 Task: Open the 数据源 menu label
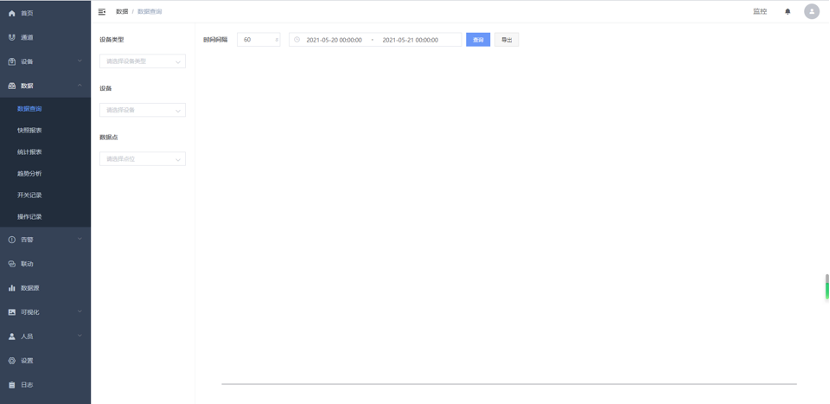30,288
